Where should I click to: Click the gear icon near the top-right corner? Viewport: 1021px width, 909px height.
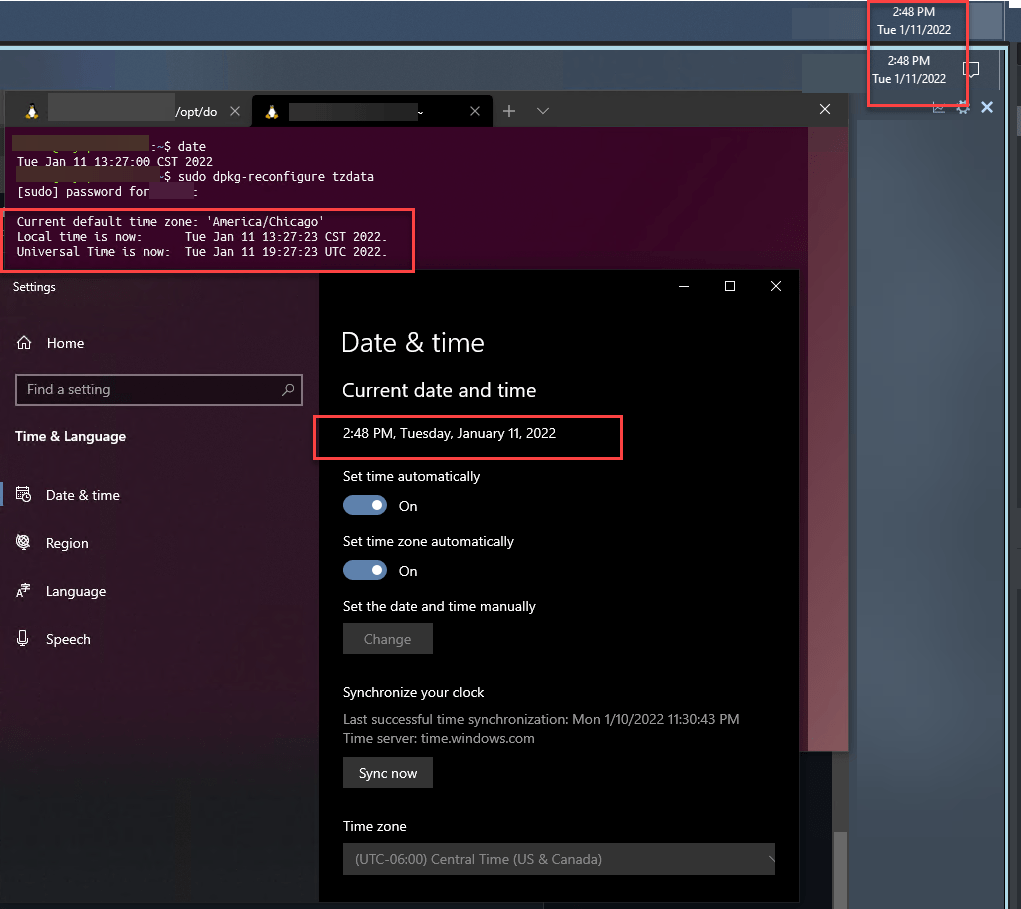tap(962, 107)
